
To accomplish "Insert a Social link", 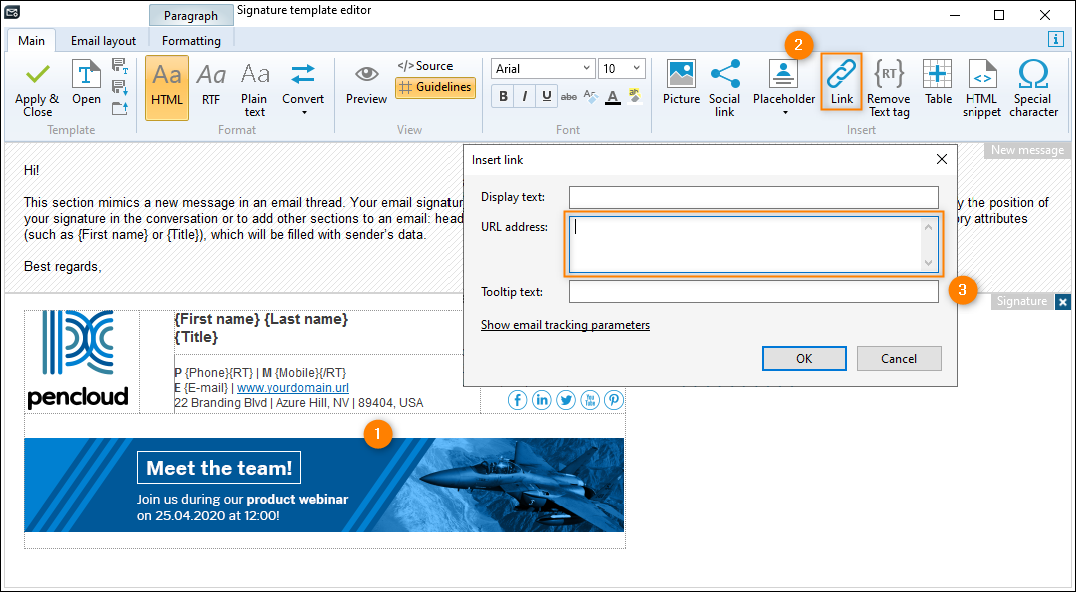I will (725, 88).
